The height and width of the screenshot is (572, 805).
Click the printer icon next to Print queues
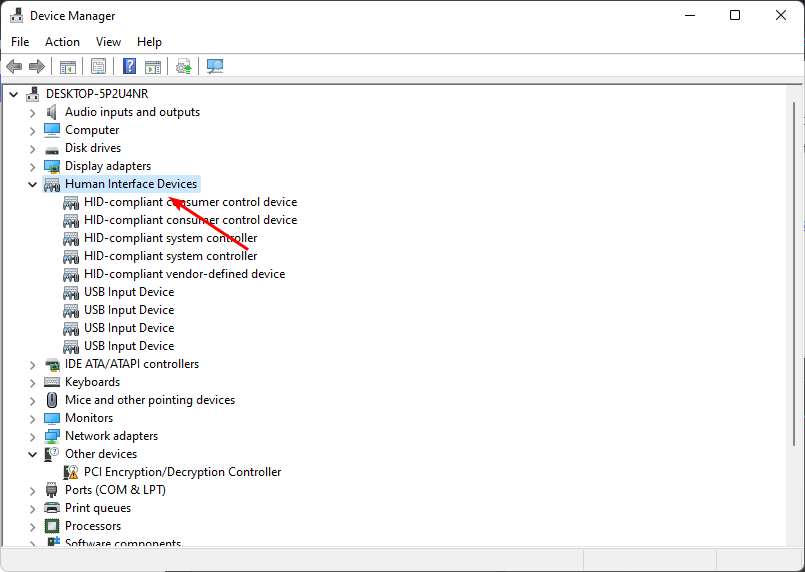coord(52,508)
